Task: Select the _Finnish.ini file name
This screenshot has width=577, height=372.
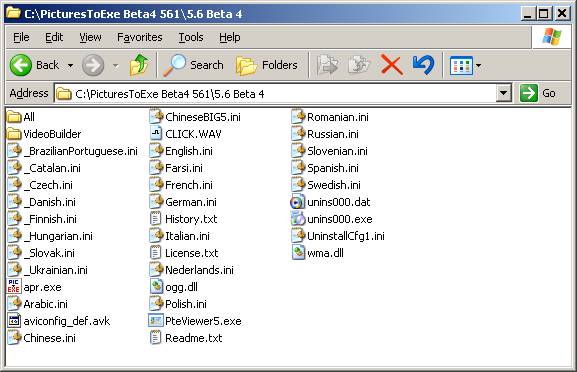Action: pyautogui.click(x=50, y=219)
